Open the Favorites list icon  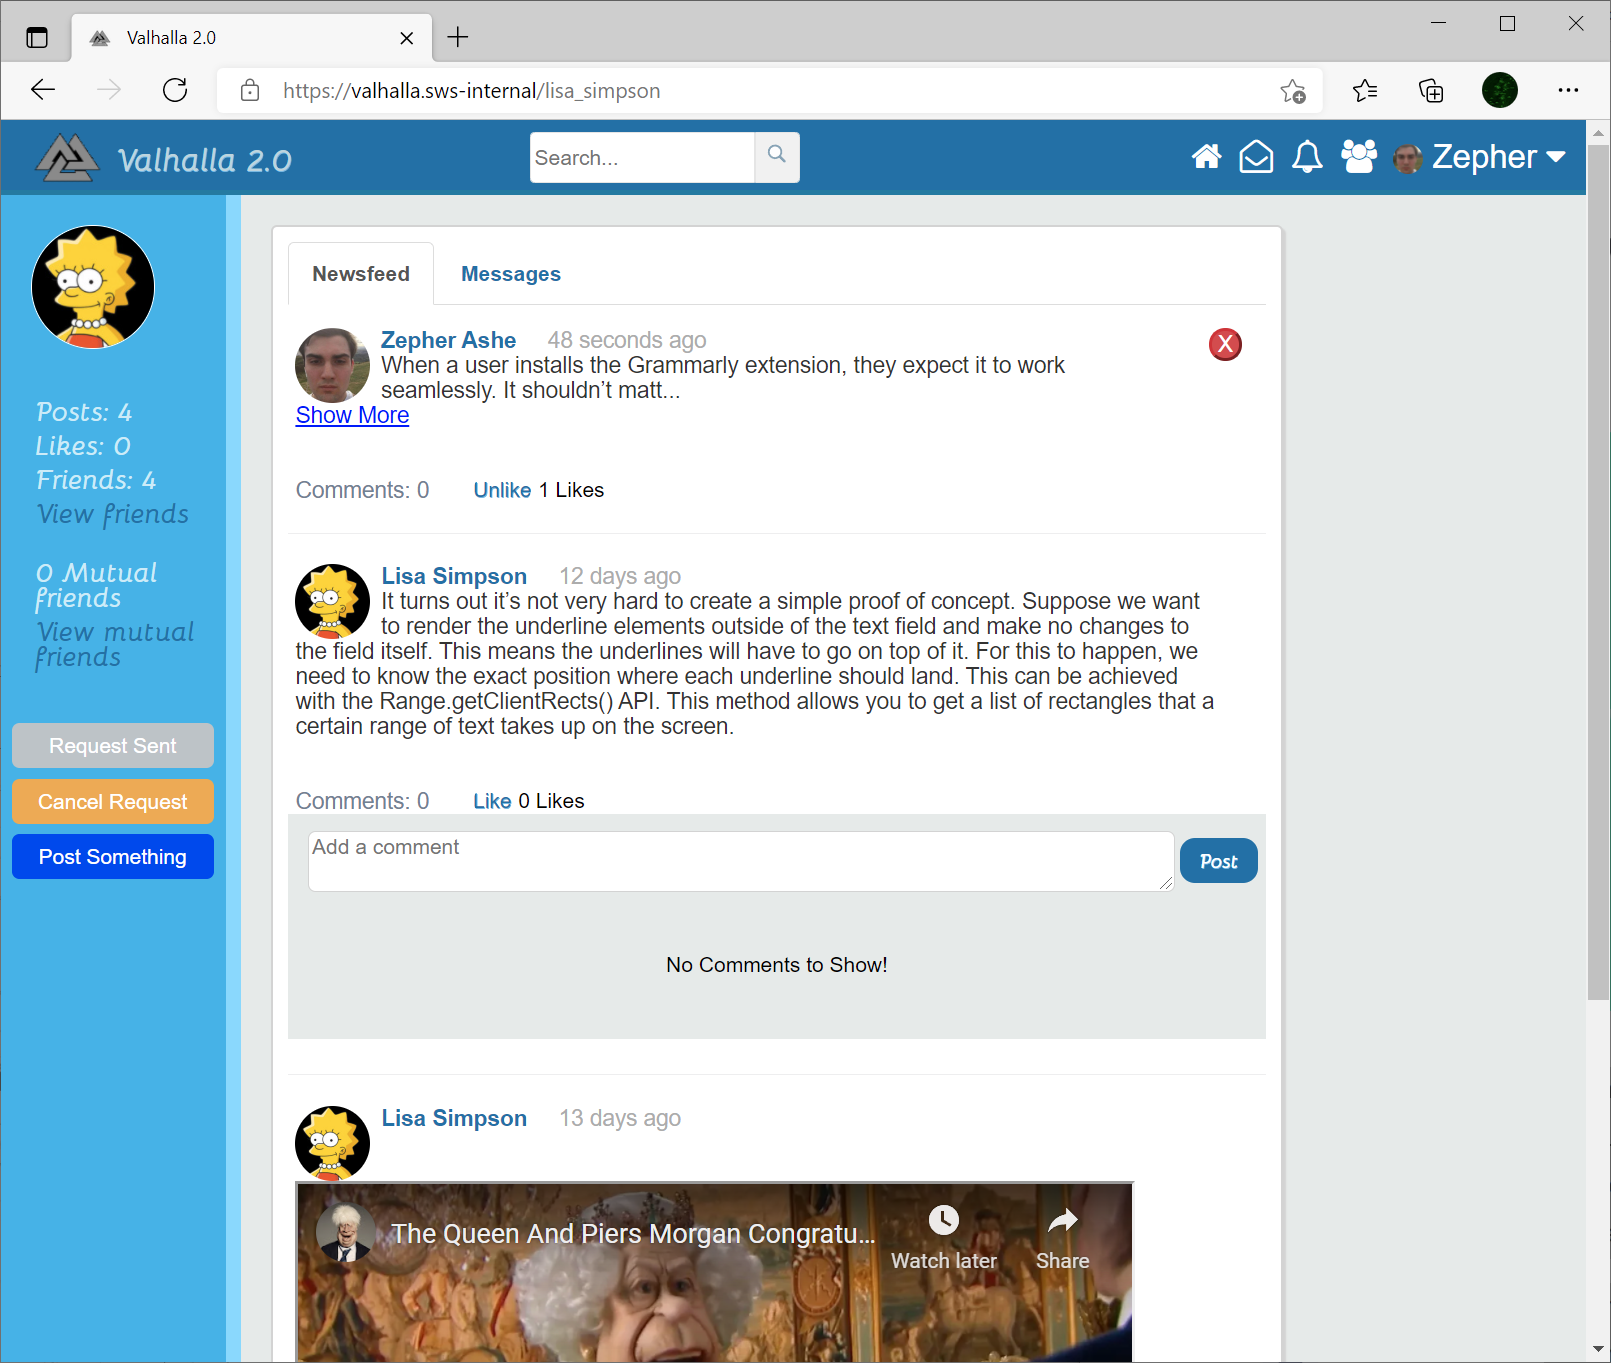point(1364,91)
